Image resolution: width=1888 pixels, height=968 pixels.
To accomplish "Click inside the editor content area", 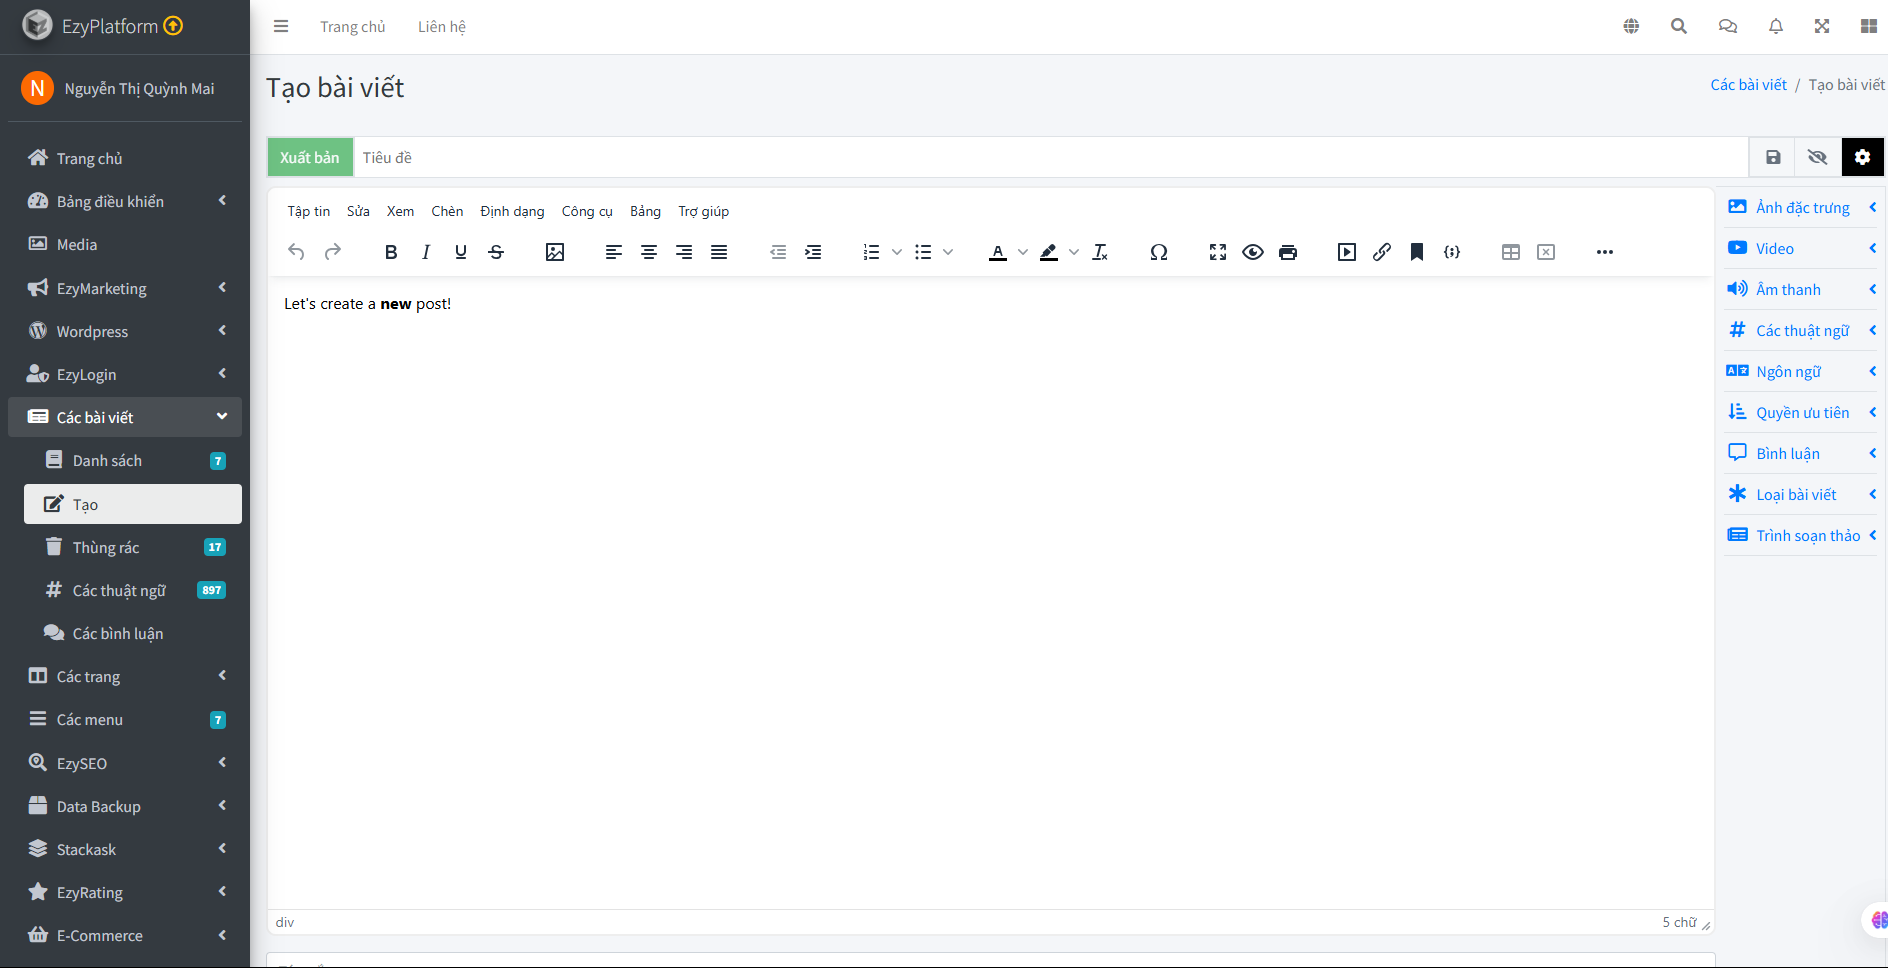I will click(990, 593).
